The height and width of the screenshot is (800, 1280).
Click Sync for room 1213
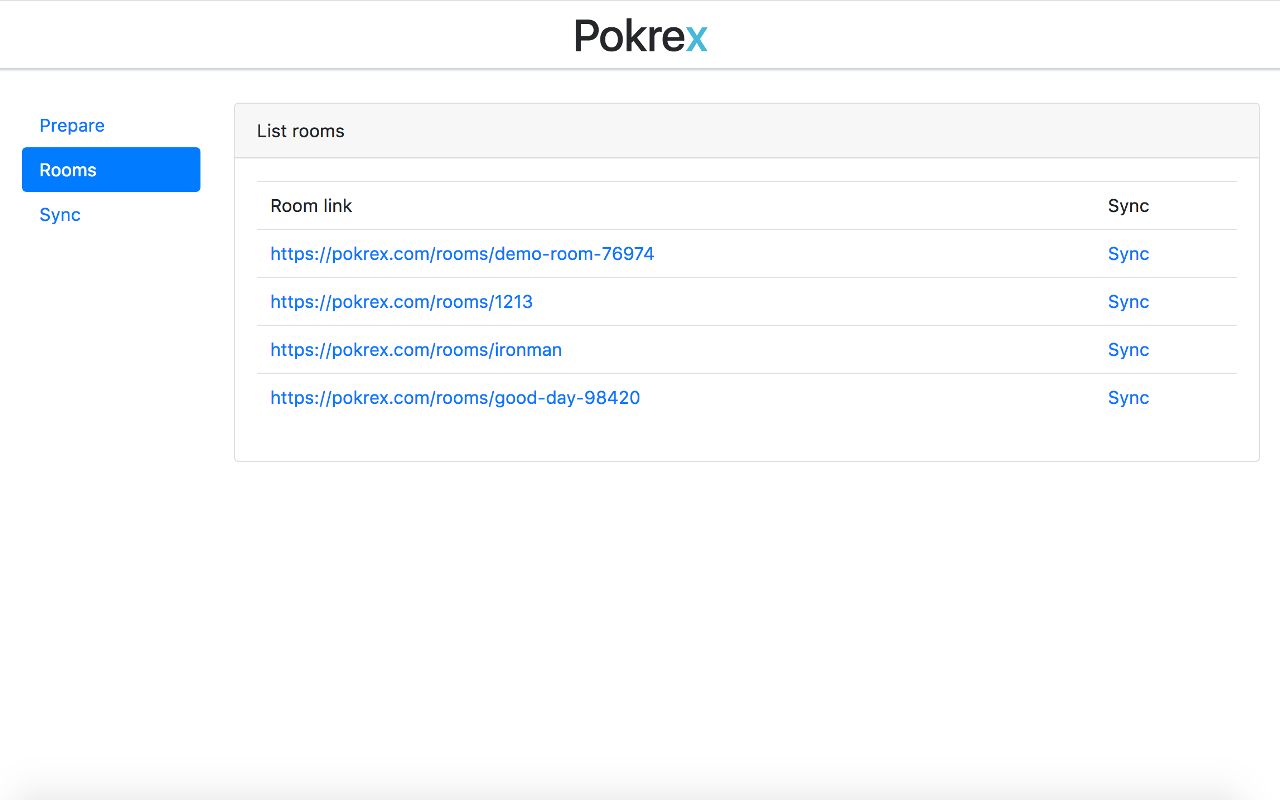click(x=1128, y=302)
